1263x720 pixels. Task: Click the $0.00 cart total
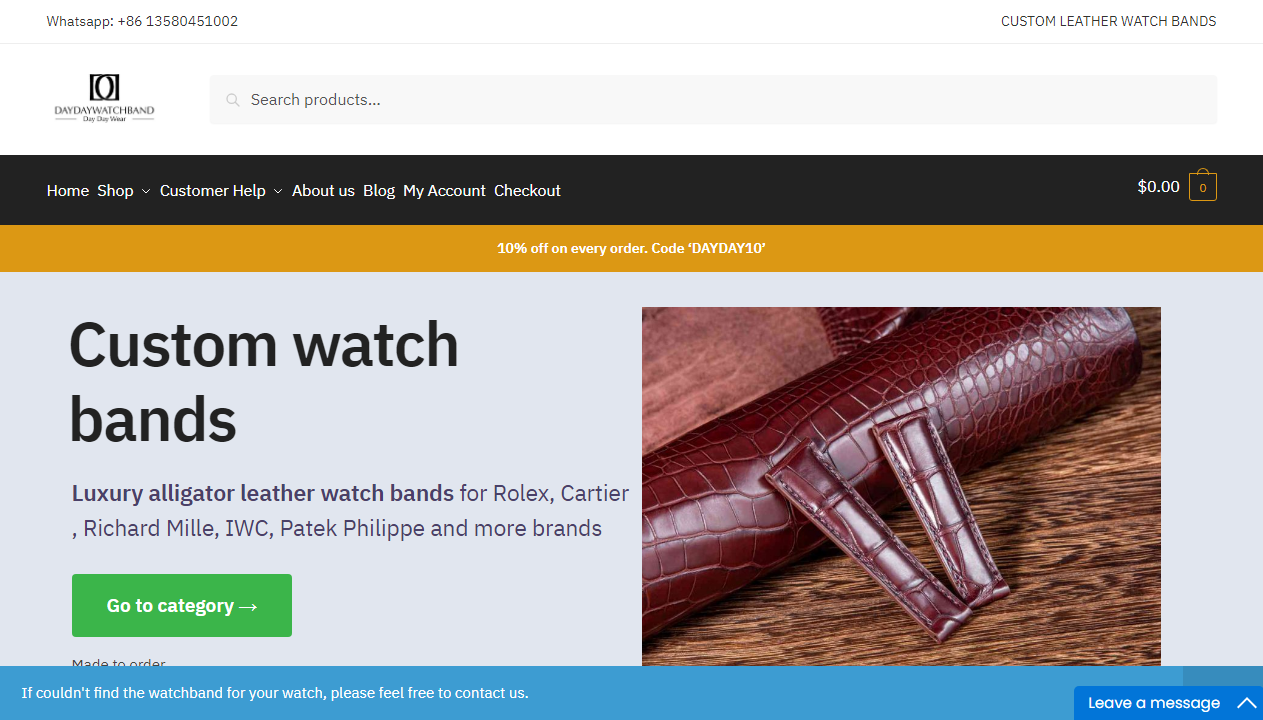tap(1159, 186)
